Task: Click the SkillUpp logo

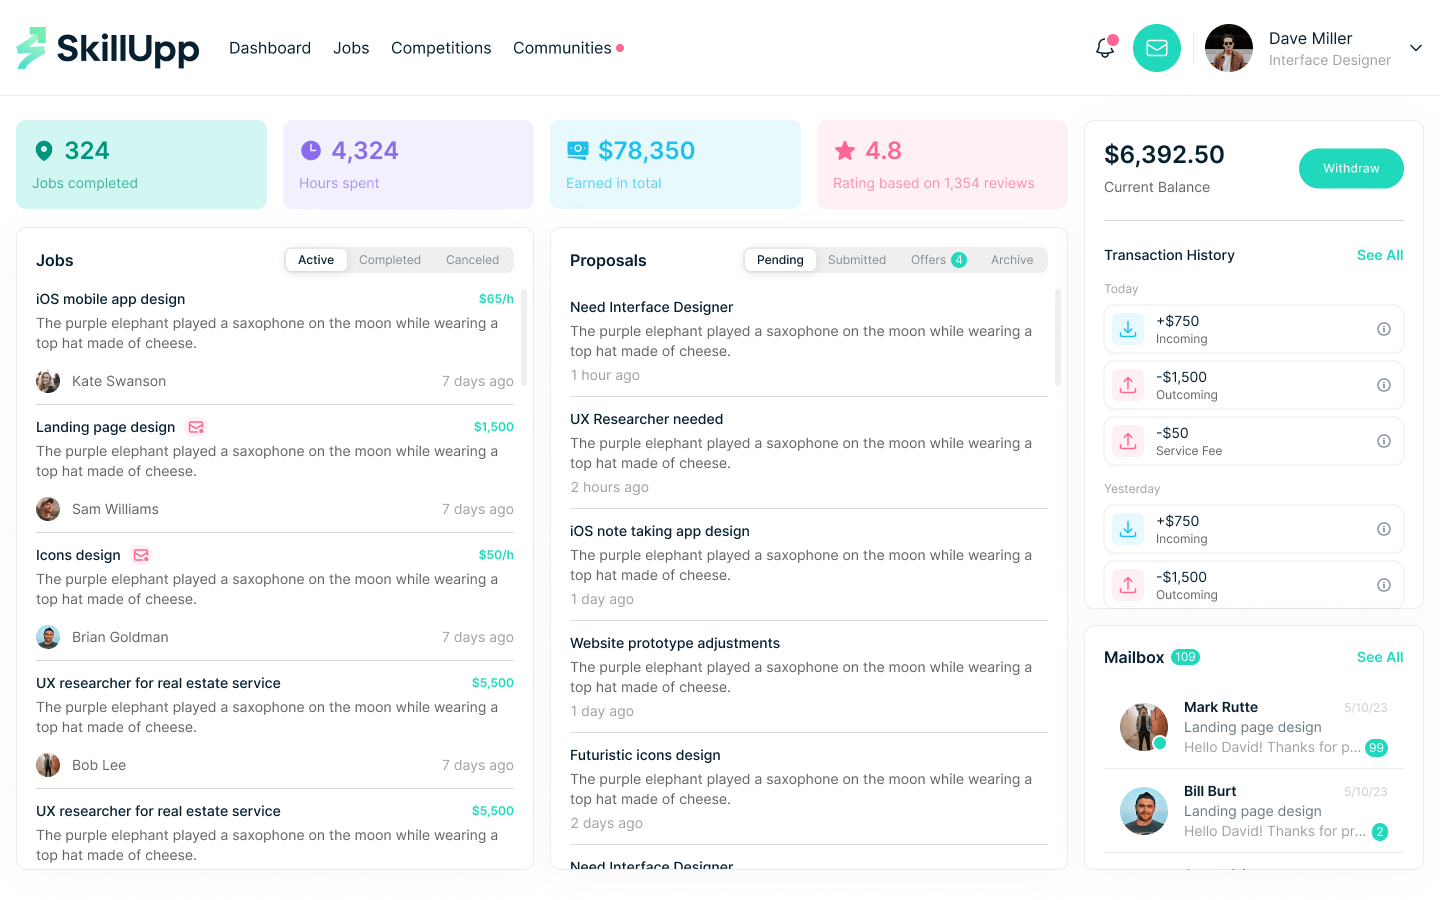Action: [x=108, y=48]
